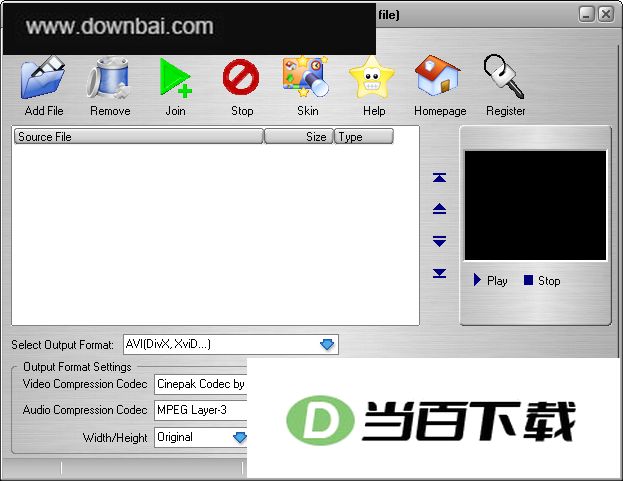Move file to bottom of list

tap(439, 273)
